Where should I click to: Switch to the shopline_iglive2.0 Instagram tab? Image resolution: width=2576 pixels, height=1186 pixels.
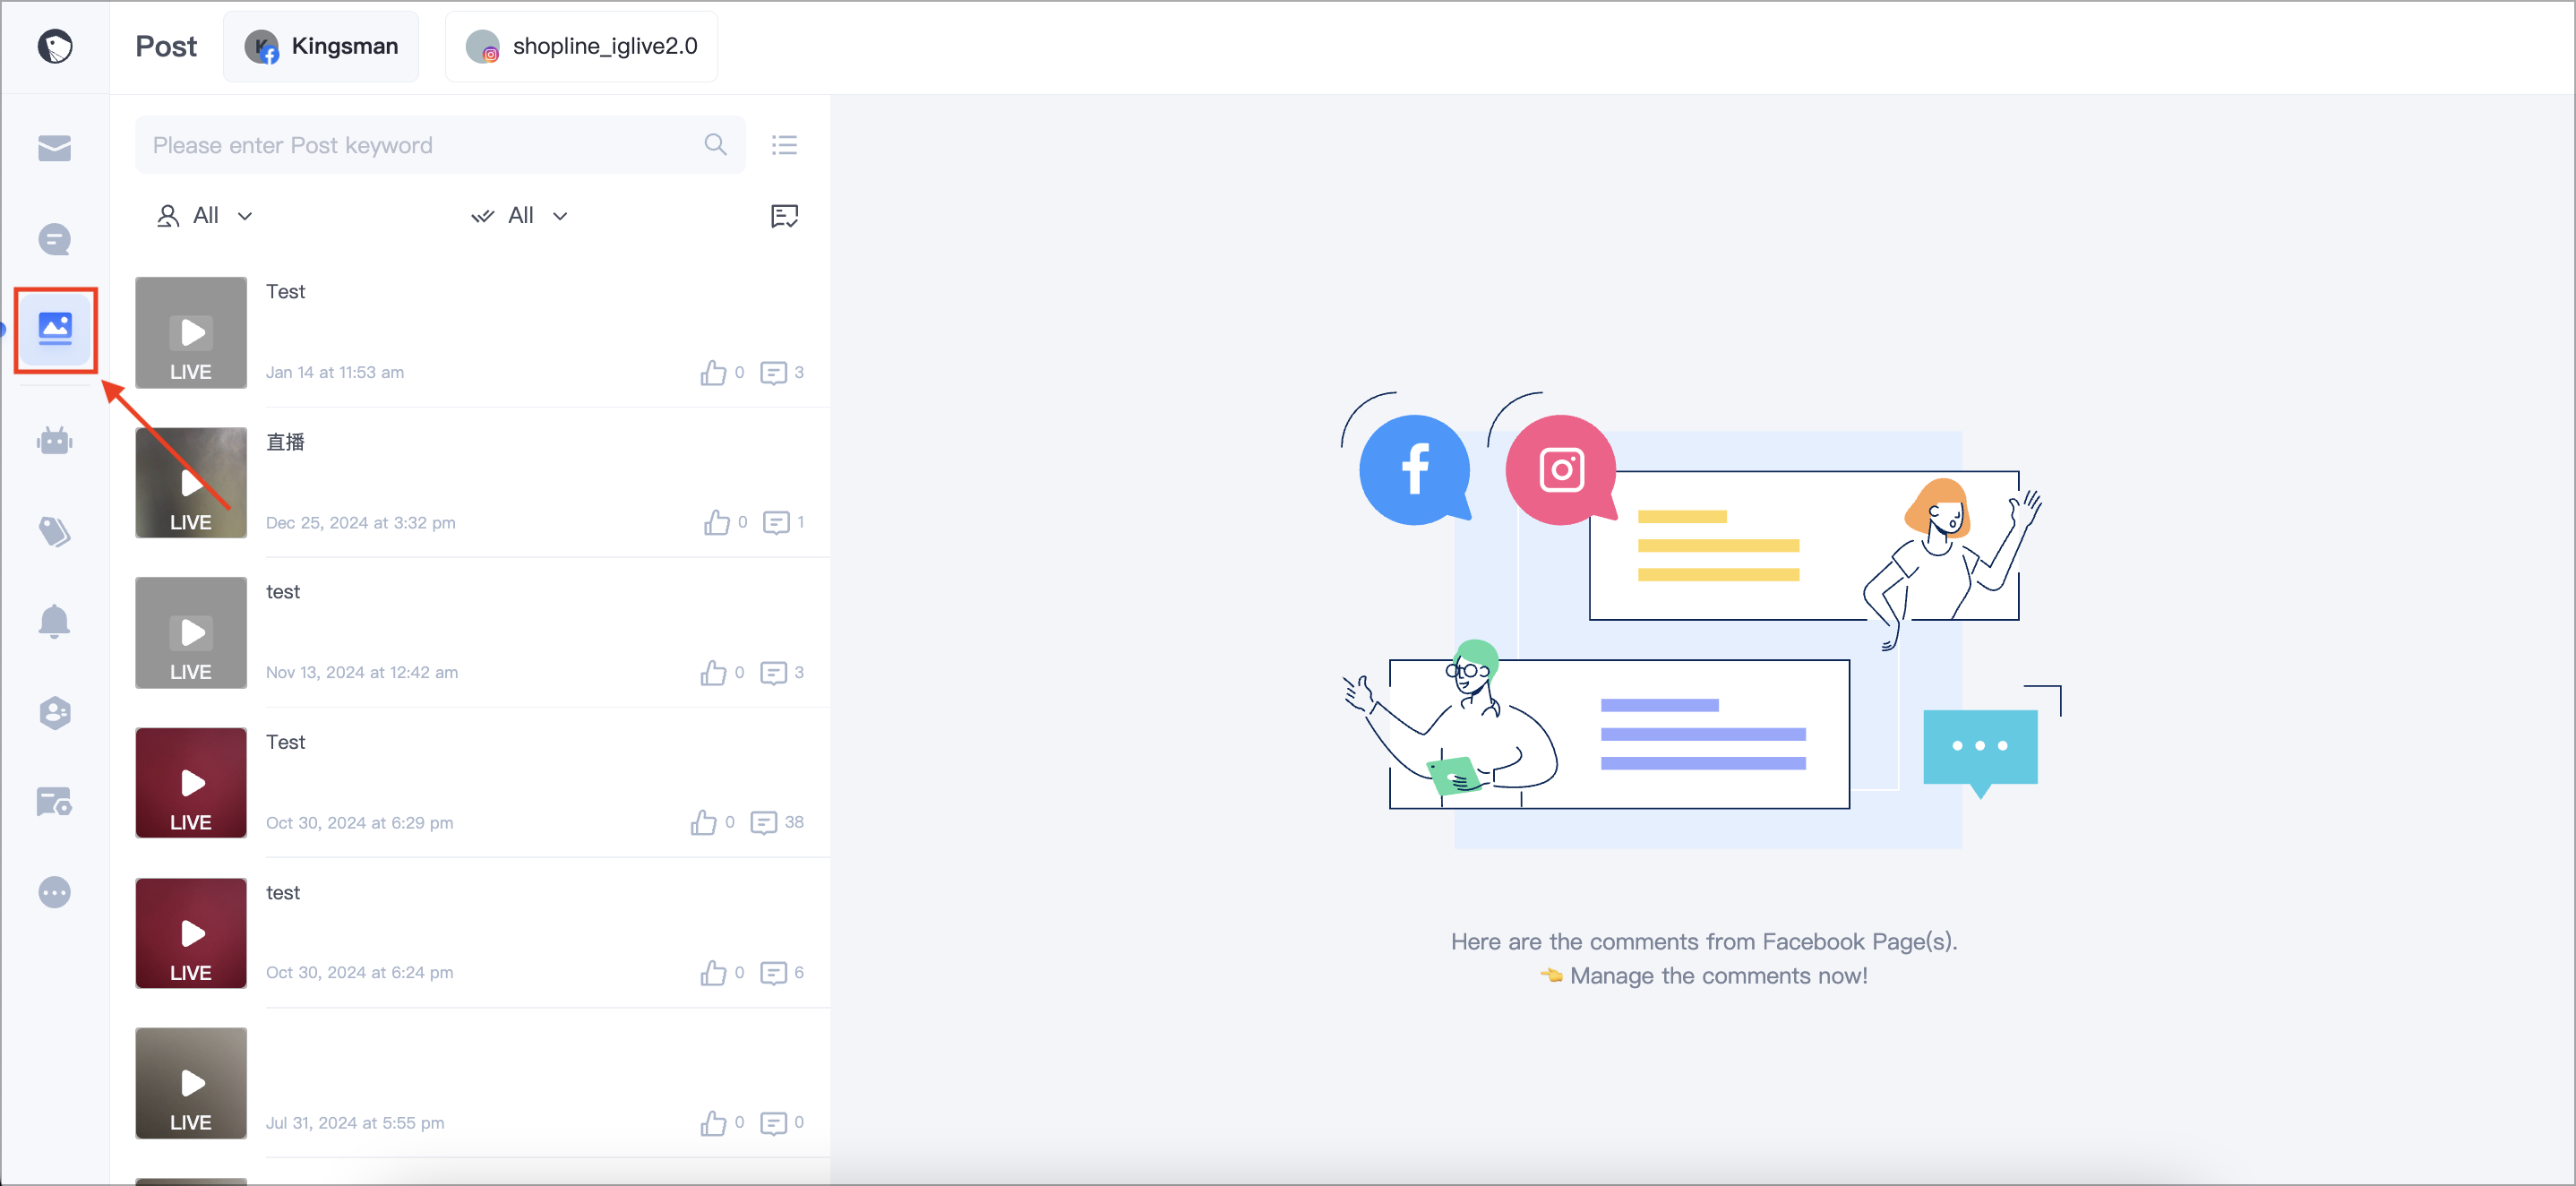coord(581,46)
